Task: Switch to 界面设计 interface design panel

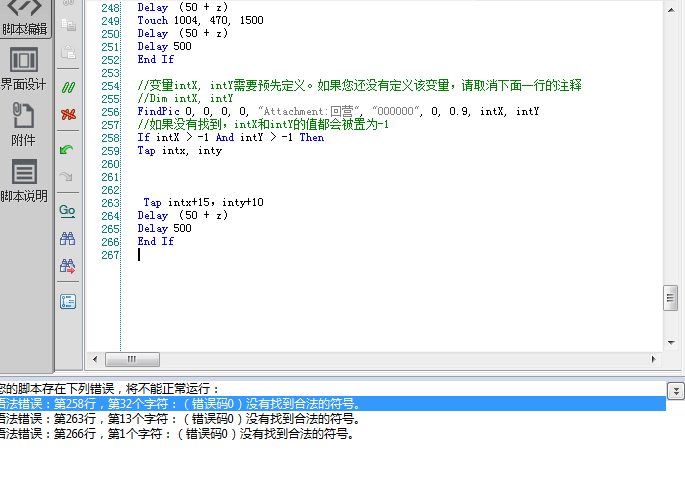Action: tap(23, 68)
